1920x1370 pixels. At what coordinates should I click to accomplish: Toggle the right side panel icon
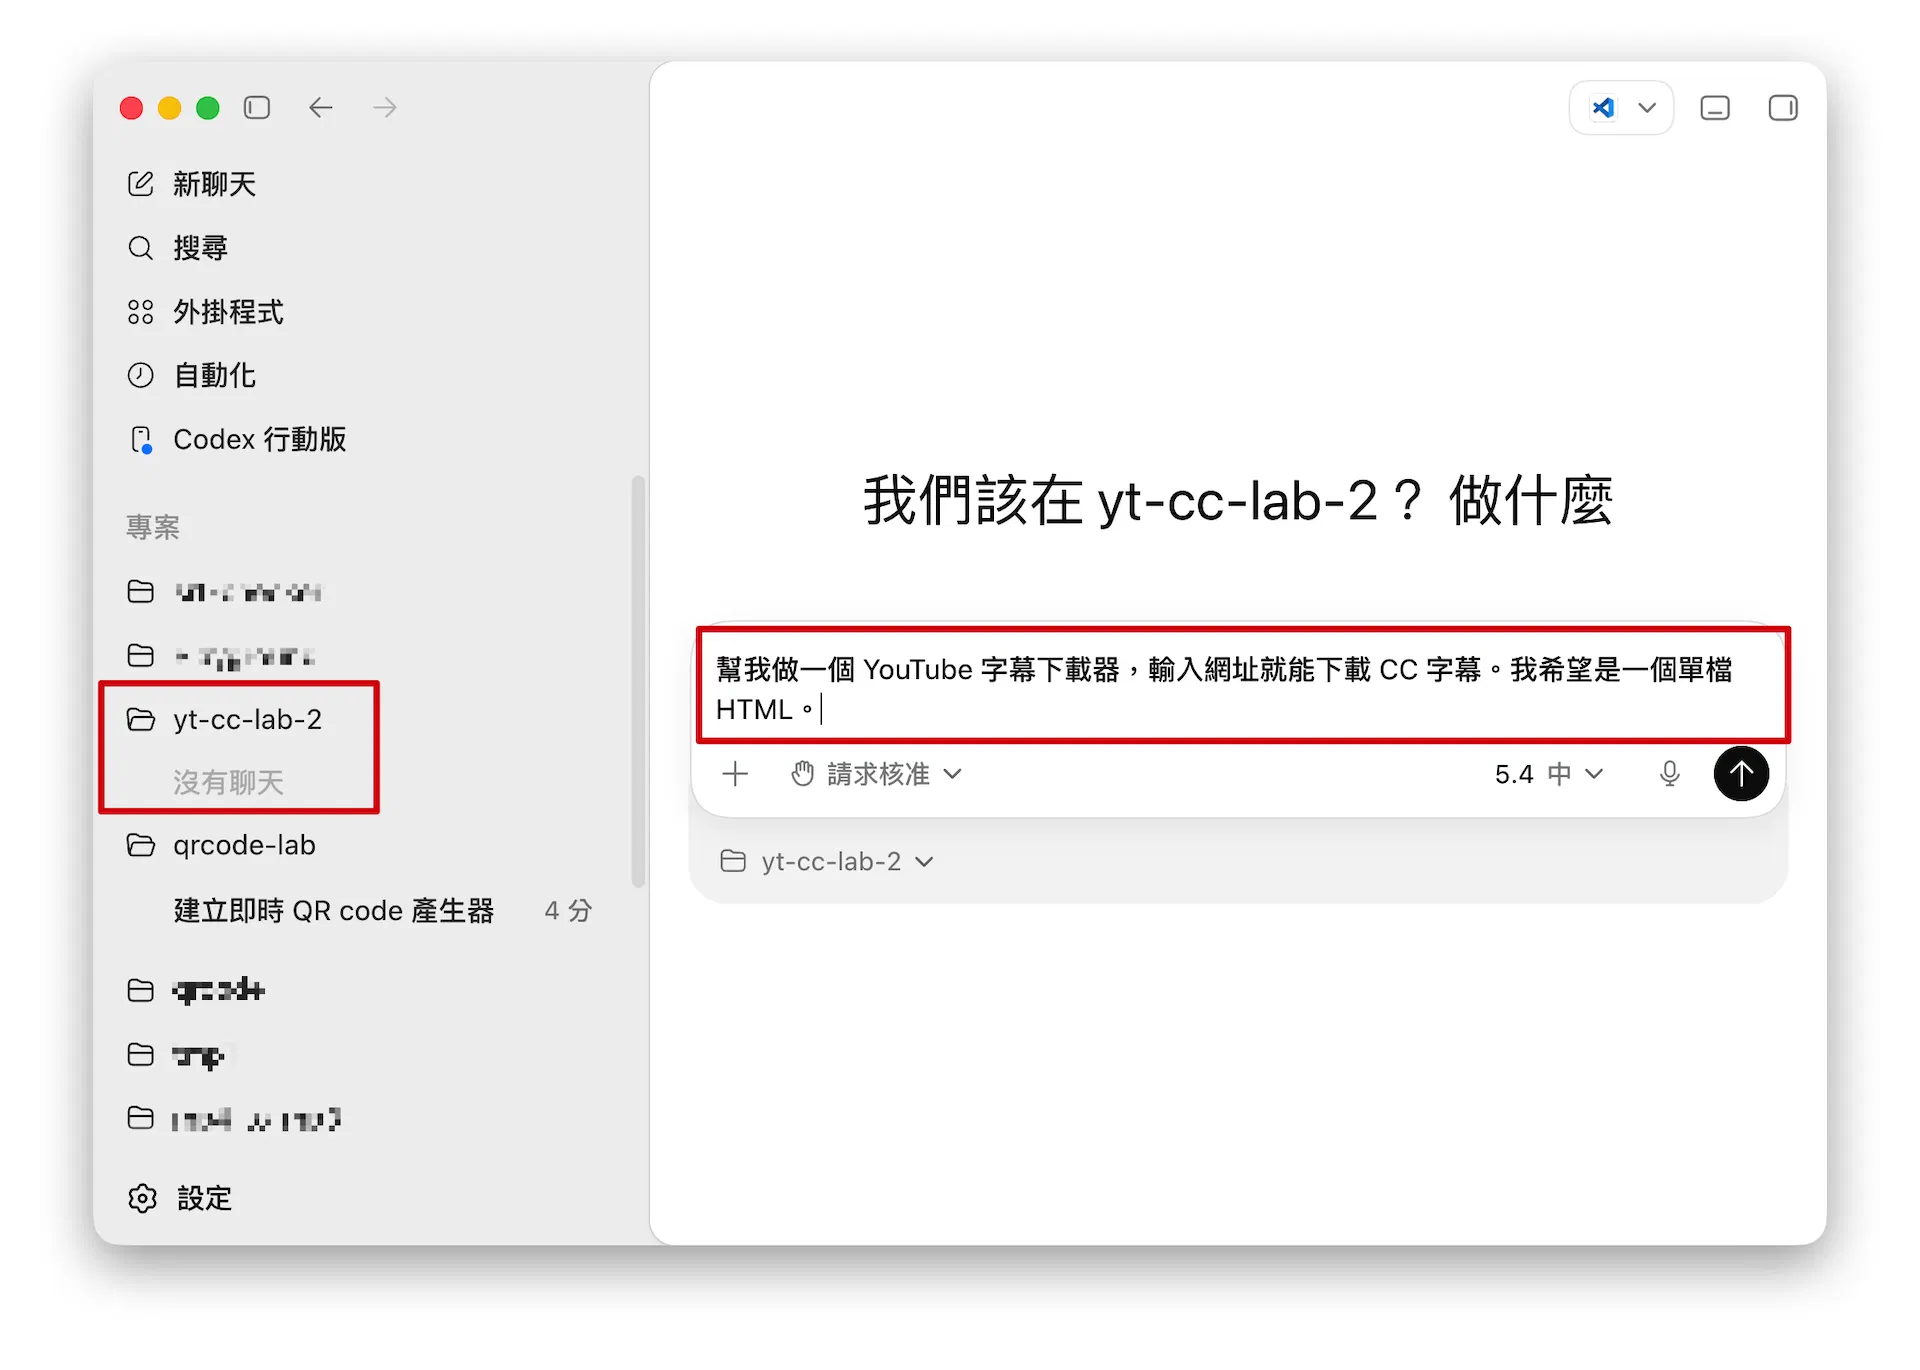(x=1783, y=108)
